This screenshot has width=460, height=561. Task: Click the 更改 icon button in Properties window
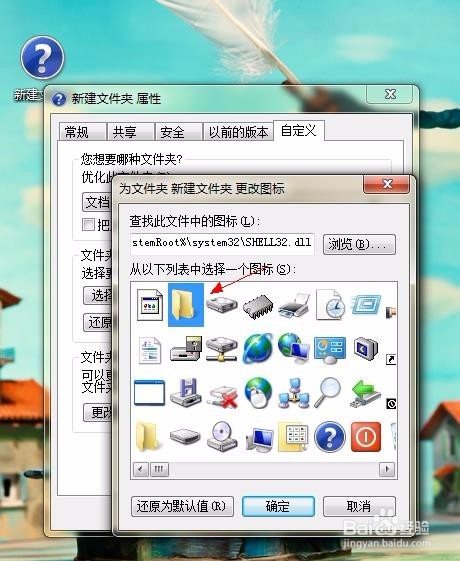click(98, 413)
